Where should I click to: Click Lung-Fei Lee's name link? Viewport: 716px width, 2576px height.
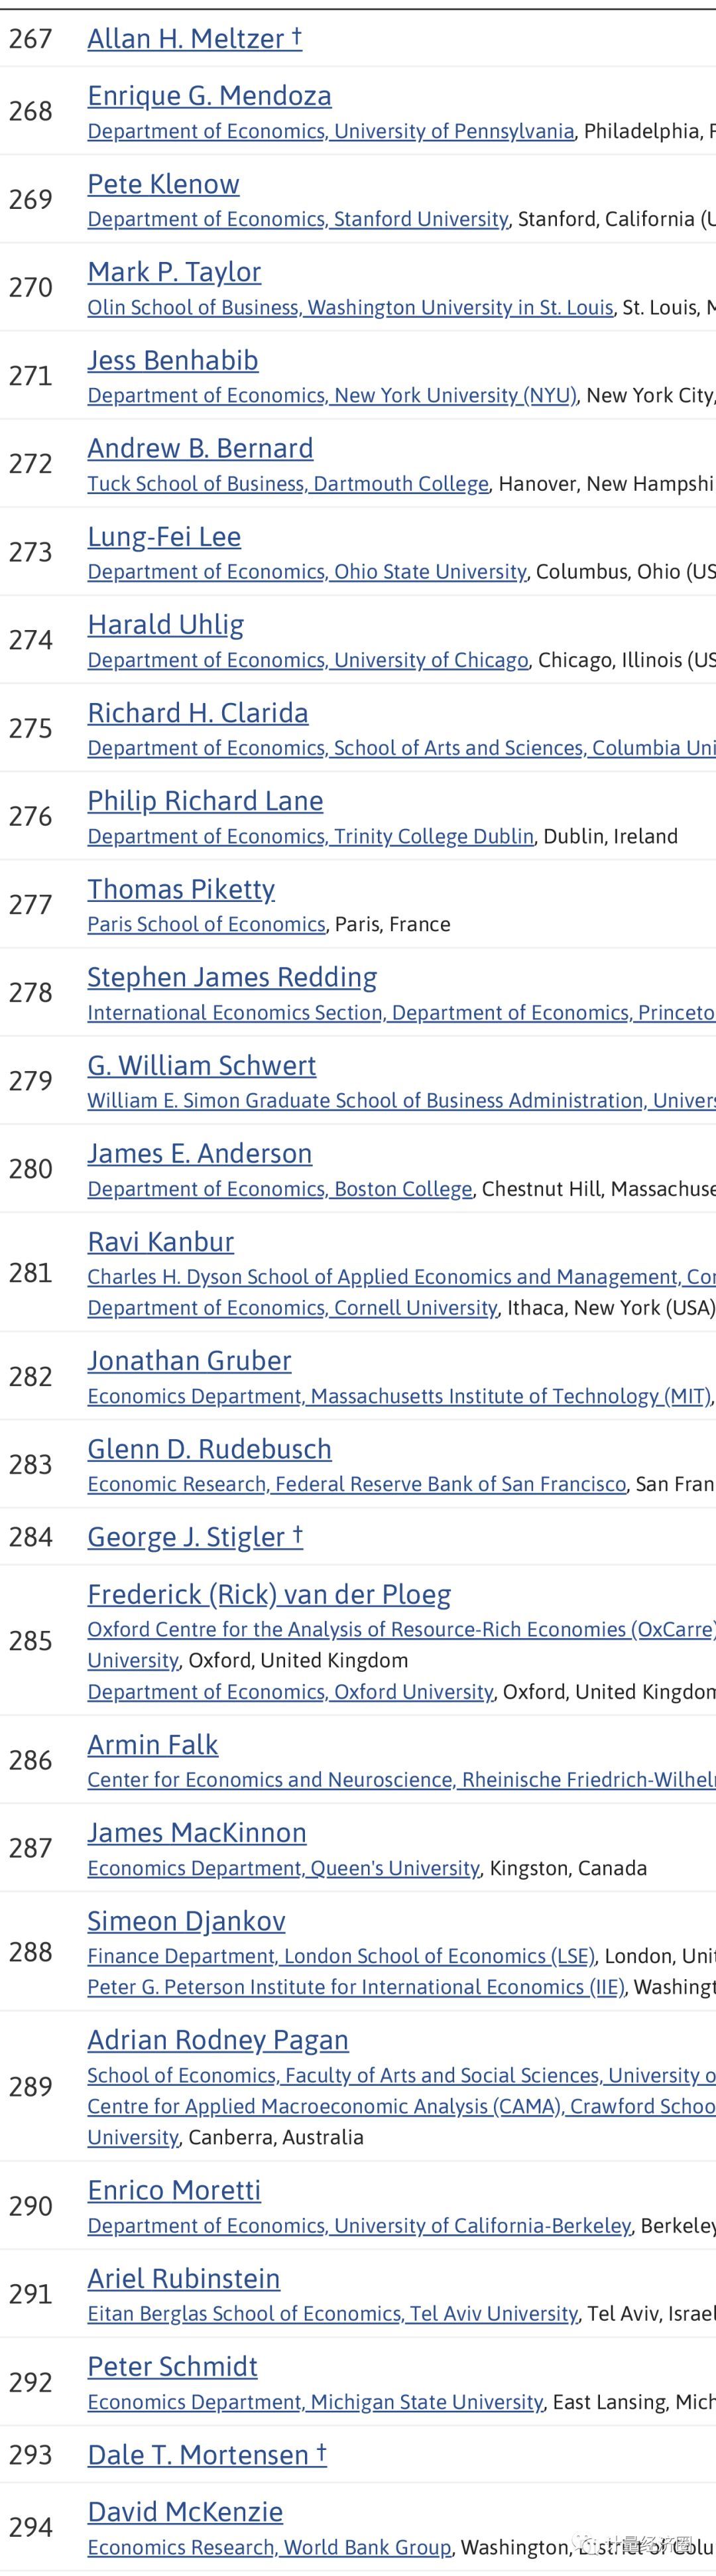click(x=164, y=537)
